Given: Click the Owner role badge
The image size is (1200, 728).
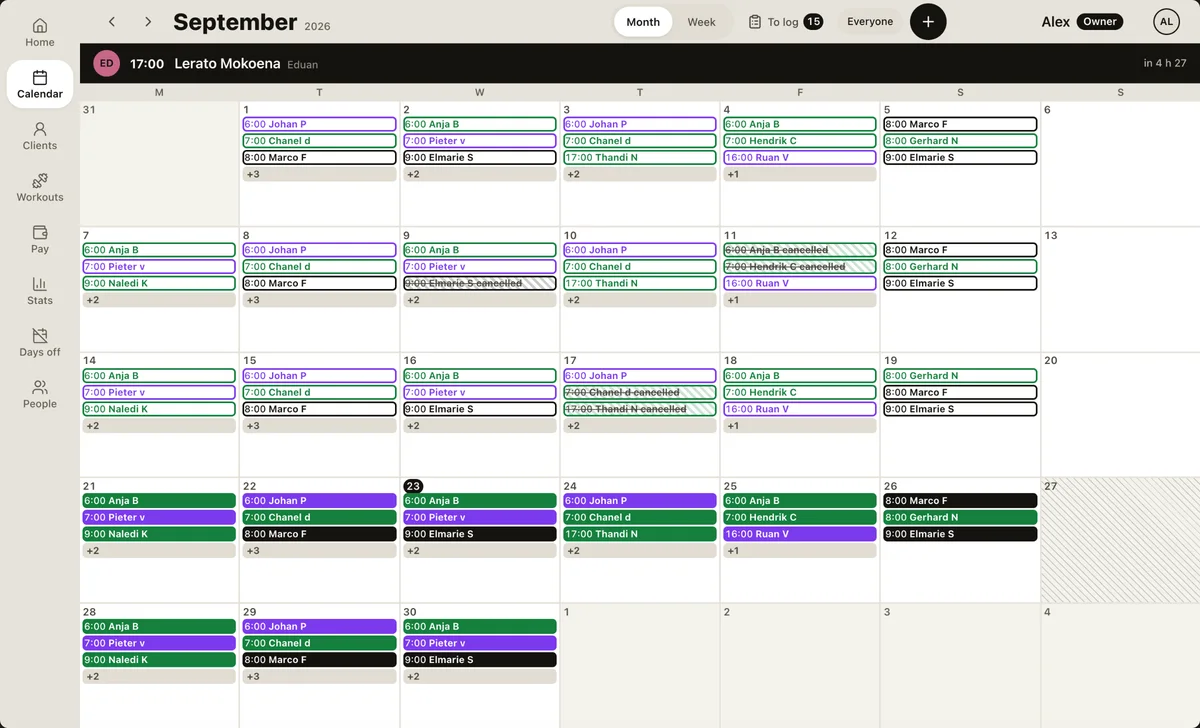Looking at the screenshot, I should point(1100,21).
